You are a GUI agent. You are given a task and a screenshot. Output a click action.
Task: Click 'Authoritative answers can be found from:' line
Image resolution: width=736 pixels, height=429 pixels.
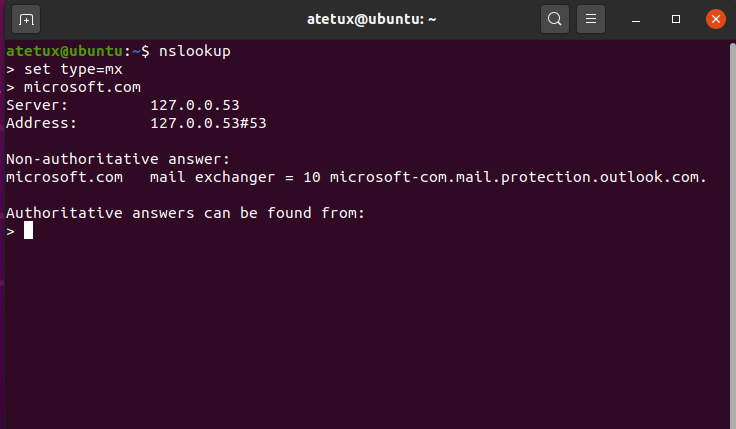(x=185, y=213)
